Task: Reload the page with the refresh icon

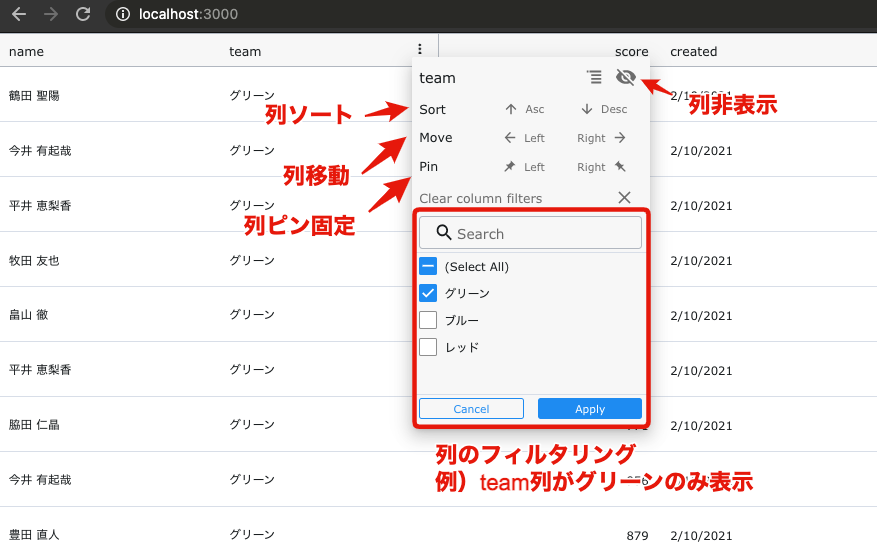Action: [x=83, y=14]
